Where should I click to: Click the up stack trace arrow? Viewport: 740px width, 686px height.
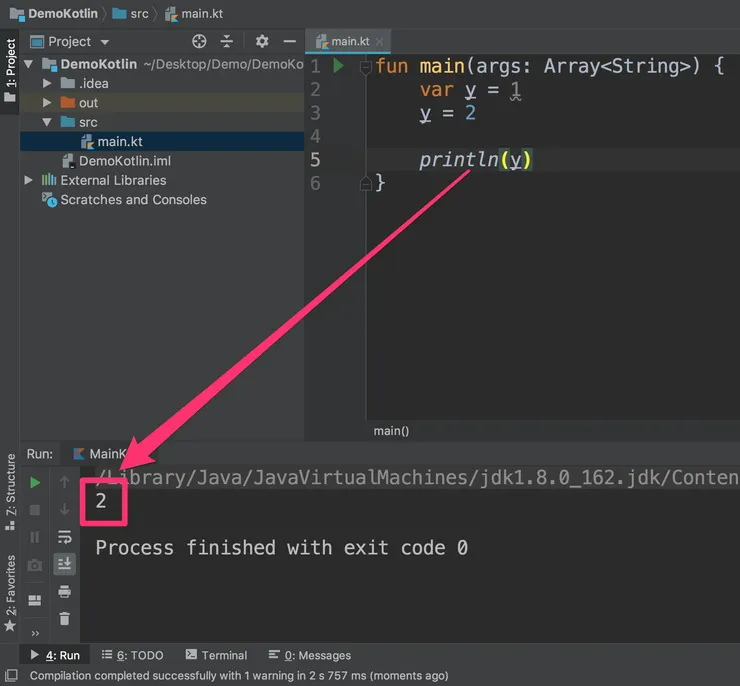click(65, 482)
